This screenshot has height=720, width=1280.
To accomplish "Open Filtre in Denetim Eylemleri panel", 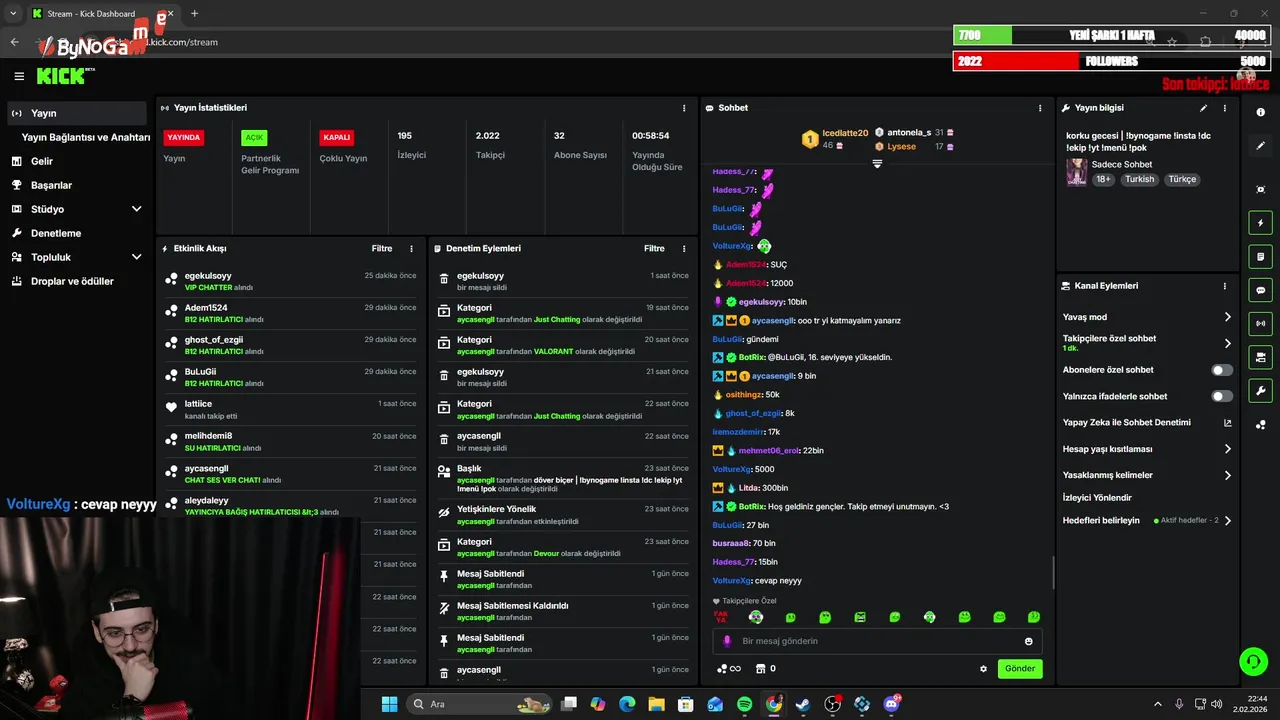I will pos(654,248).
